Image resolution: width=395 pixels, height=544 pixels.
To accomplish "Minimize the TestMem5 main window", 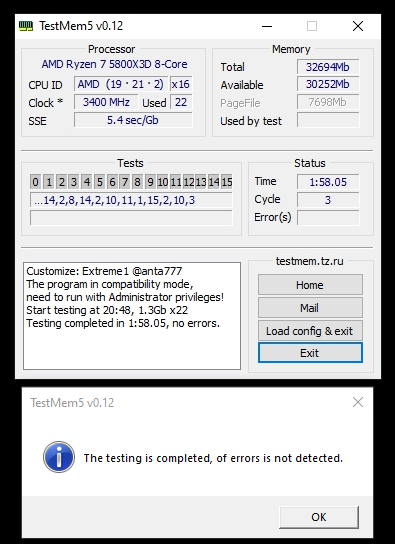I will click(x=267, y=26).
